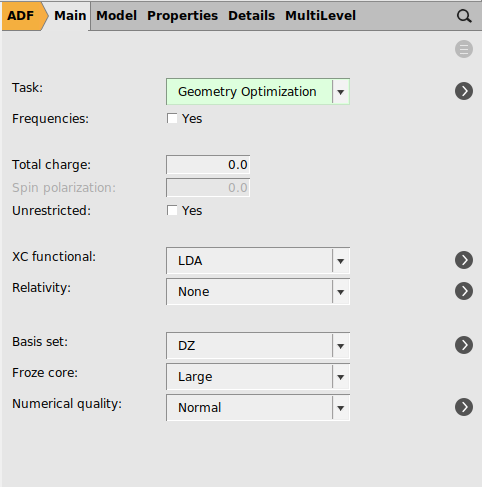
Task: Click the Task: label
Action: pos(28,88)
